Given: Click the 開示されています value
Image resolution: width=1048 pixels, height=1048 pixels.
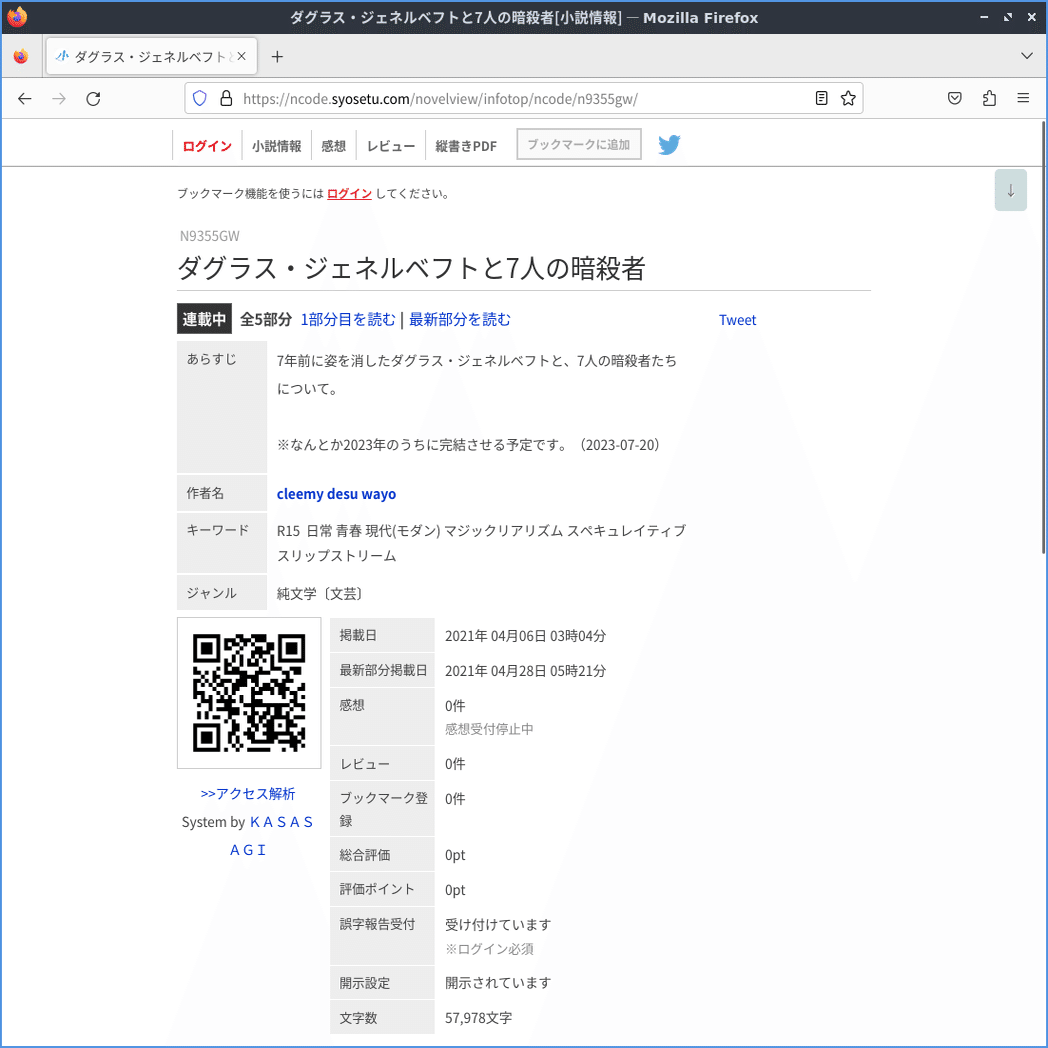Looking at the screenshot, I should 498,982.
